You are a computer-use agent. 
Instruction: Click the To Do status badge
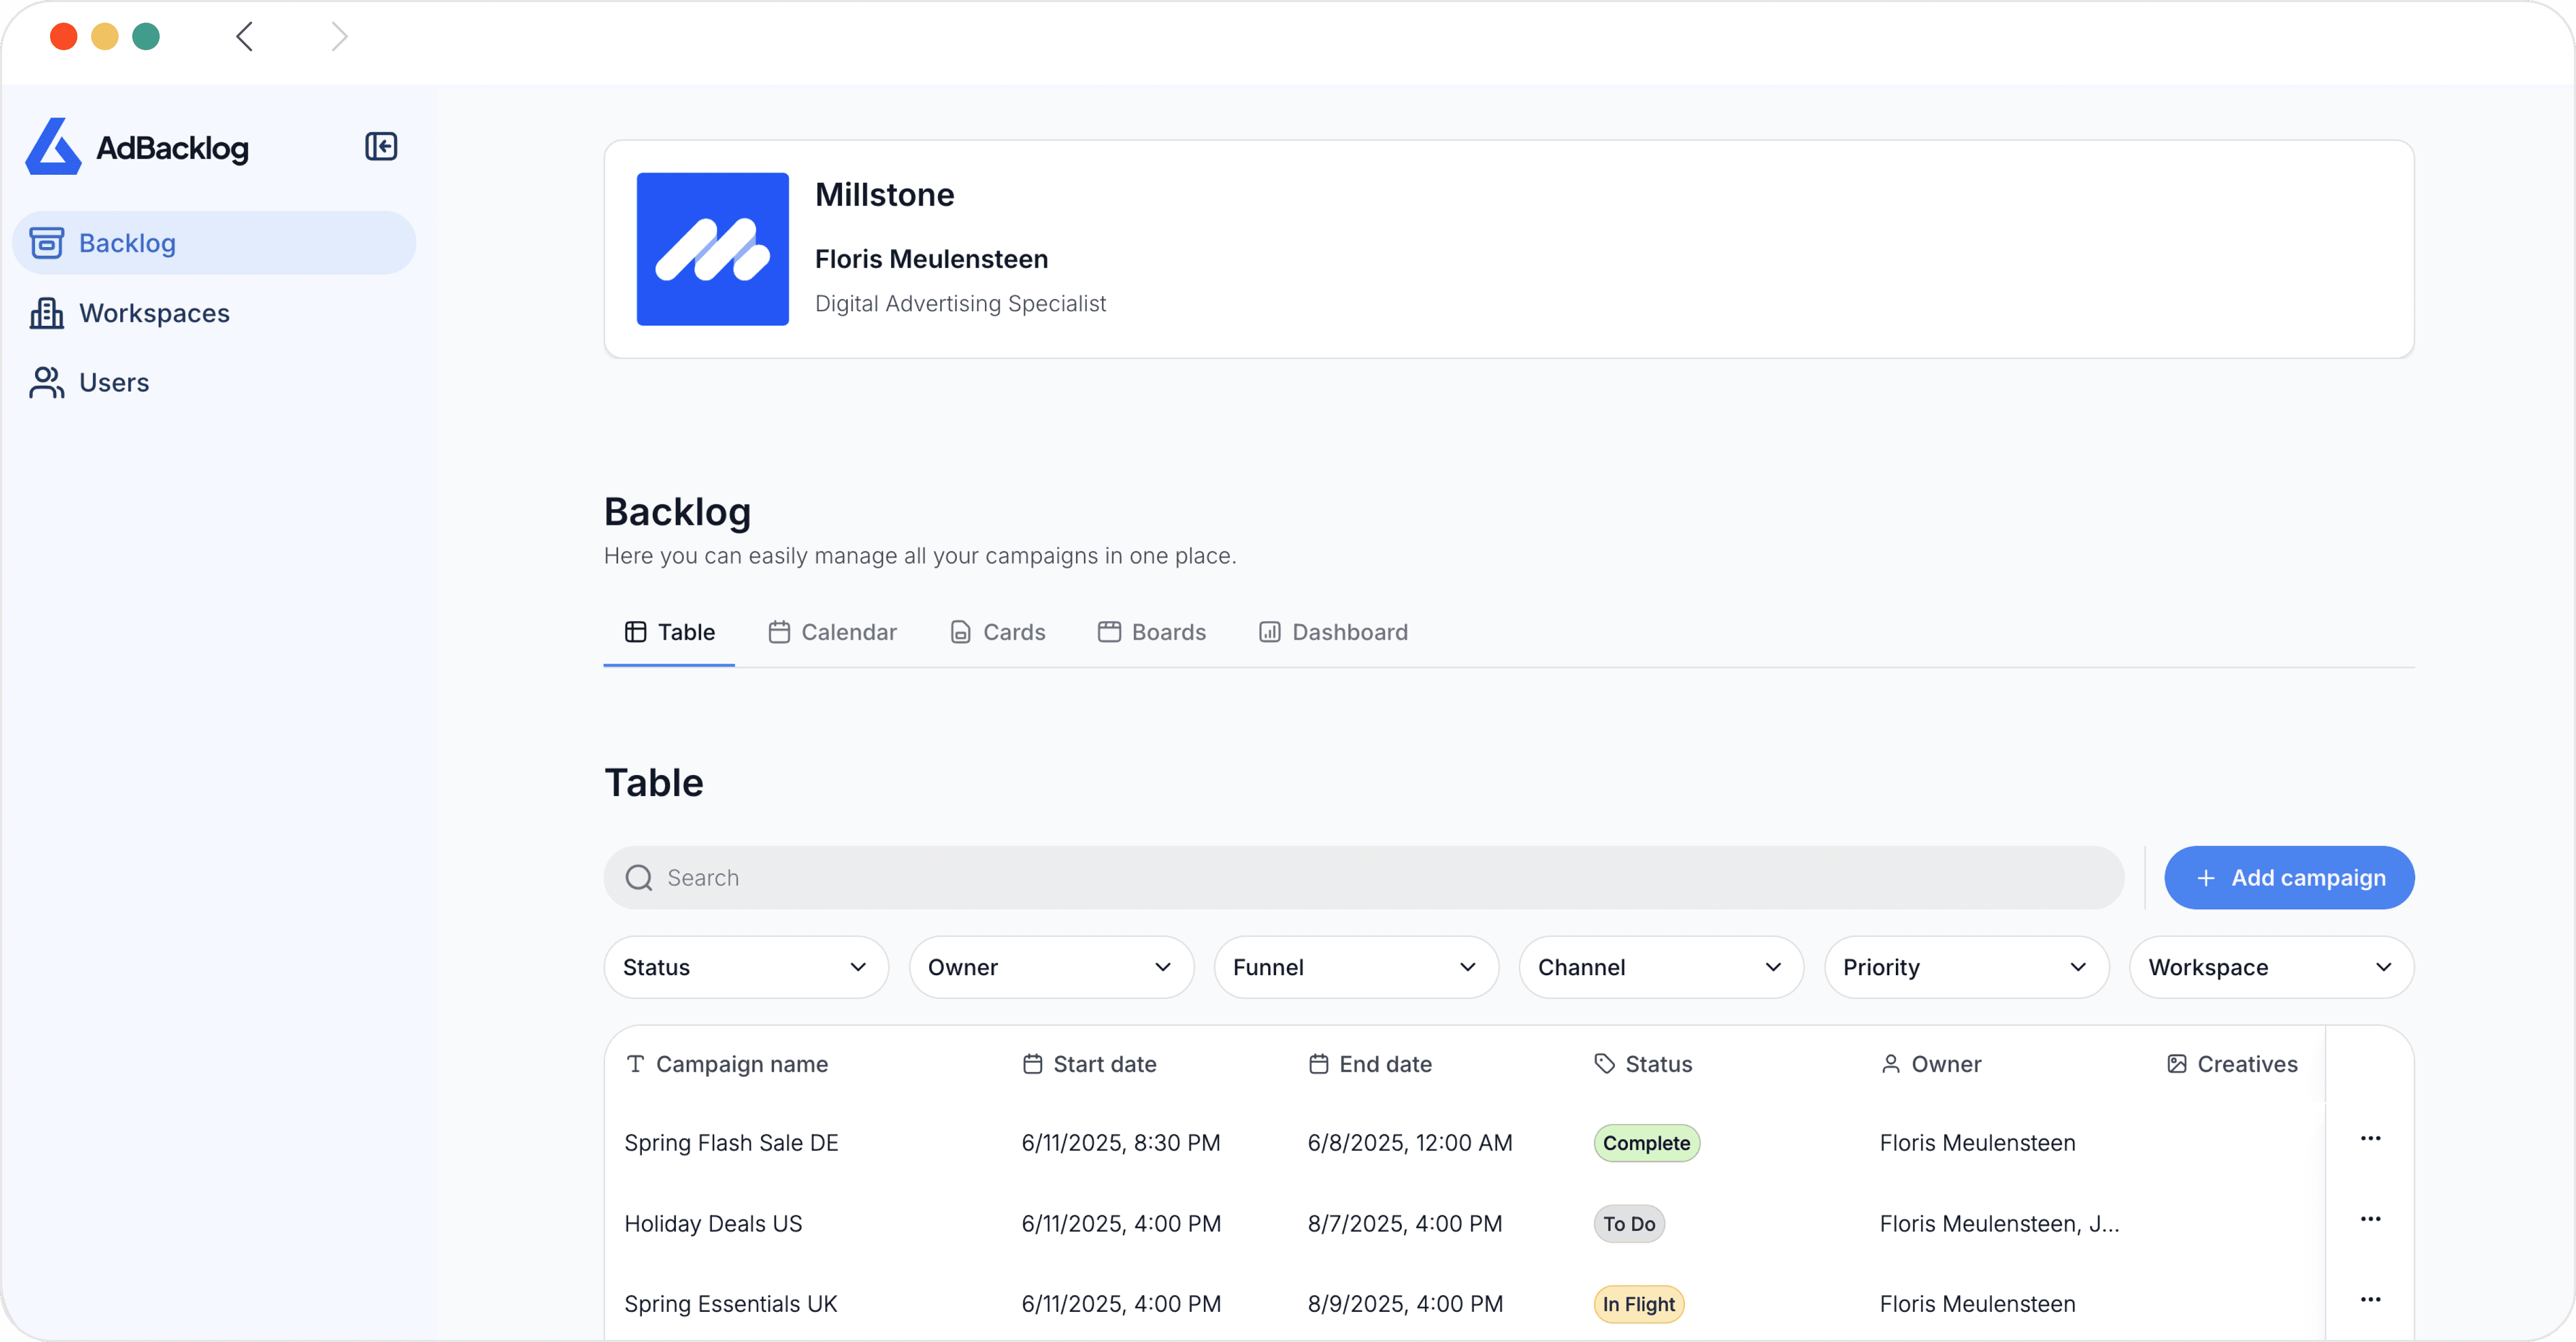click(1628, 1223)
